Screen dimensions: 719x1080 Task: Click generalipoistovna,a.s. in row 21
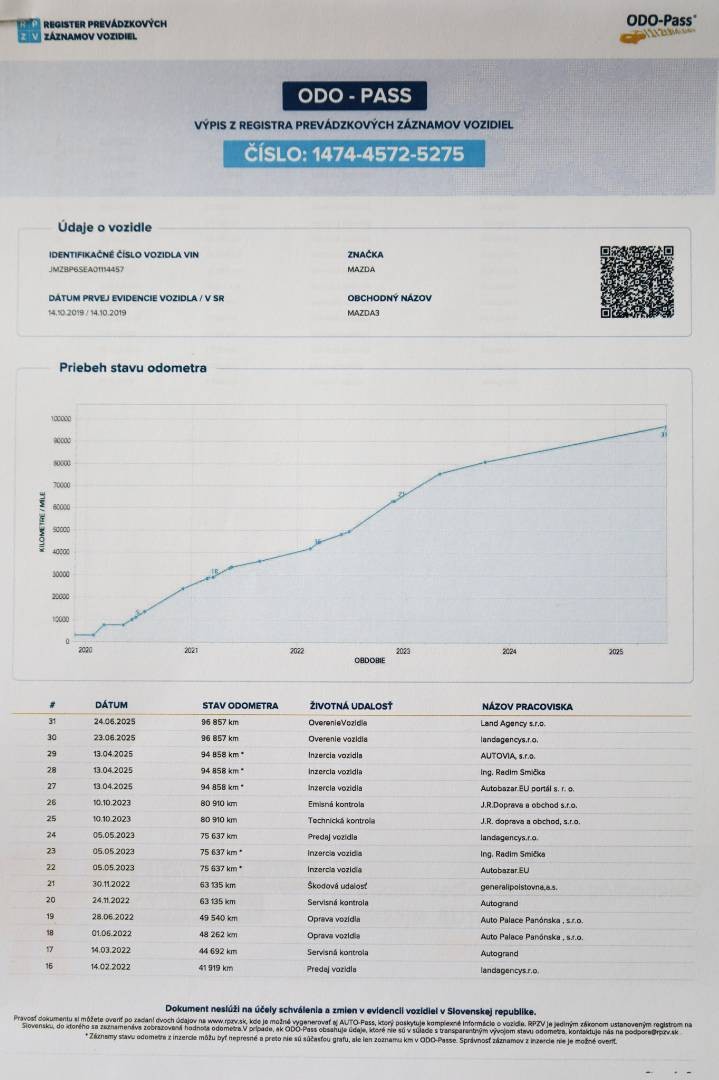click(519, 887)
